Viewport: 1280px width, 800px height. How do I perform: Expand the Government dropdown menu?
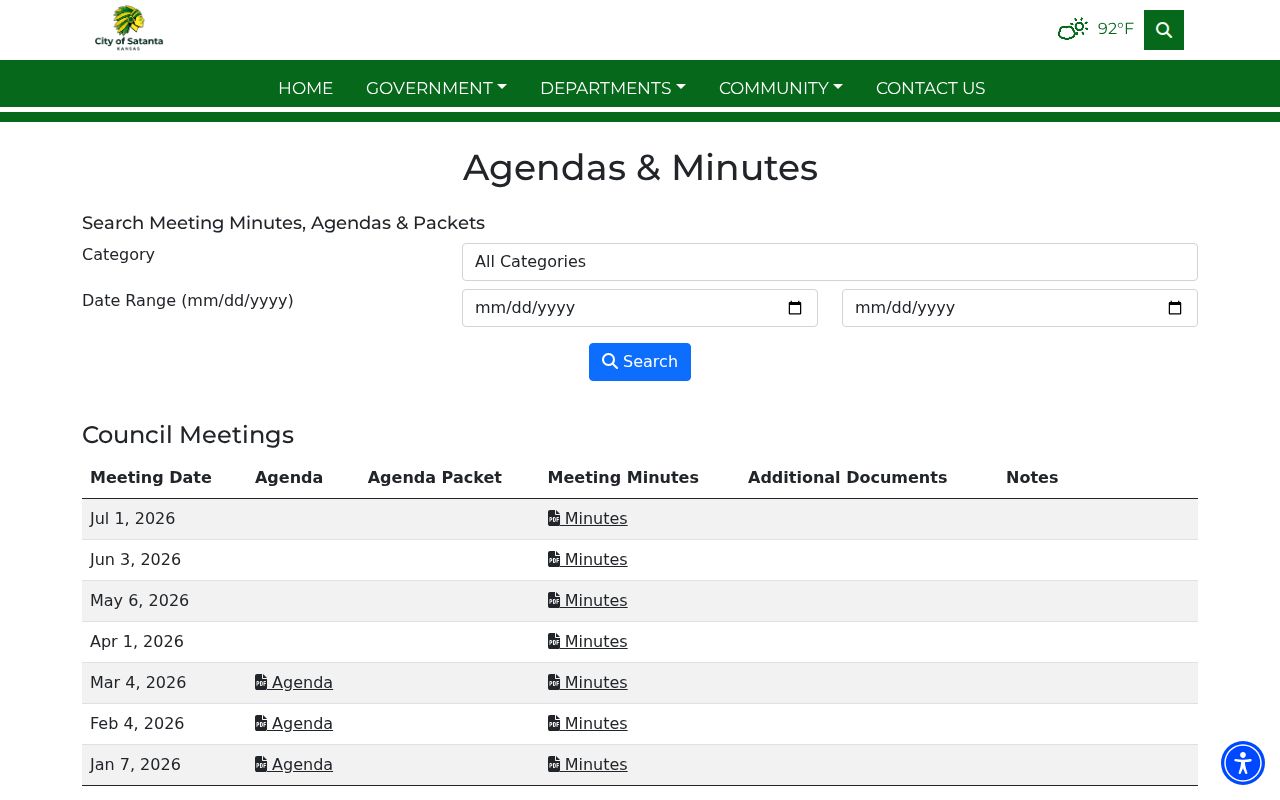click(x=436, y=88)
